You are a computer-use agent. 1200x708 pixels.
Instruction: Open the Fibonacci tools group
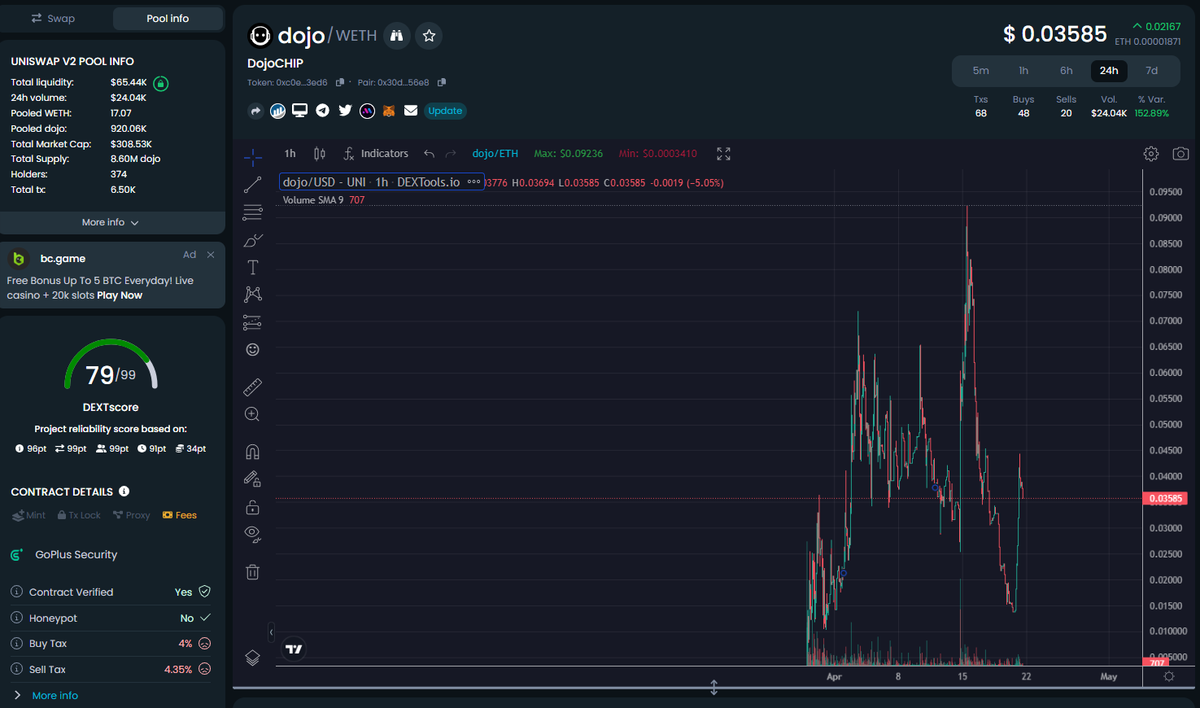click(253, 212)
